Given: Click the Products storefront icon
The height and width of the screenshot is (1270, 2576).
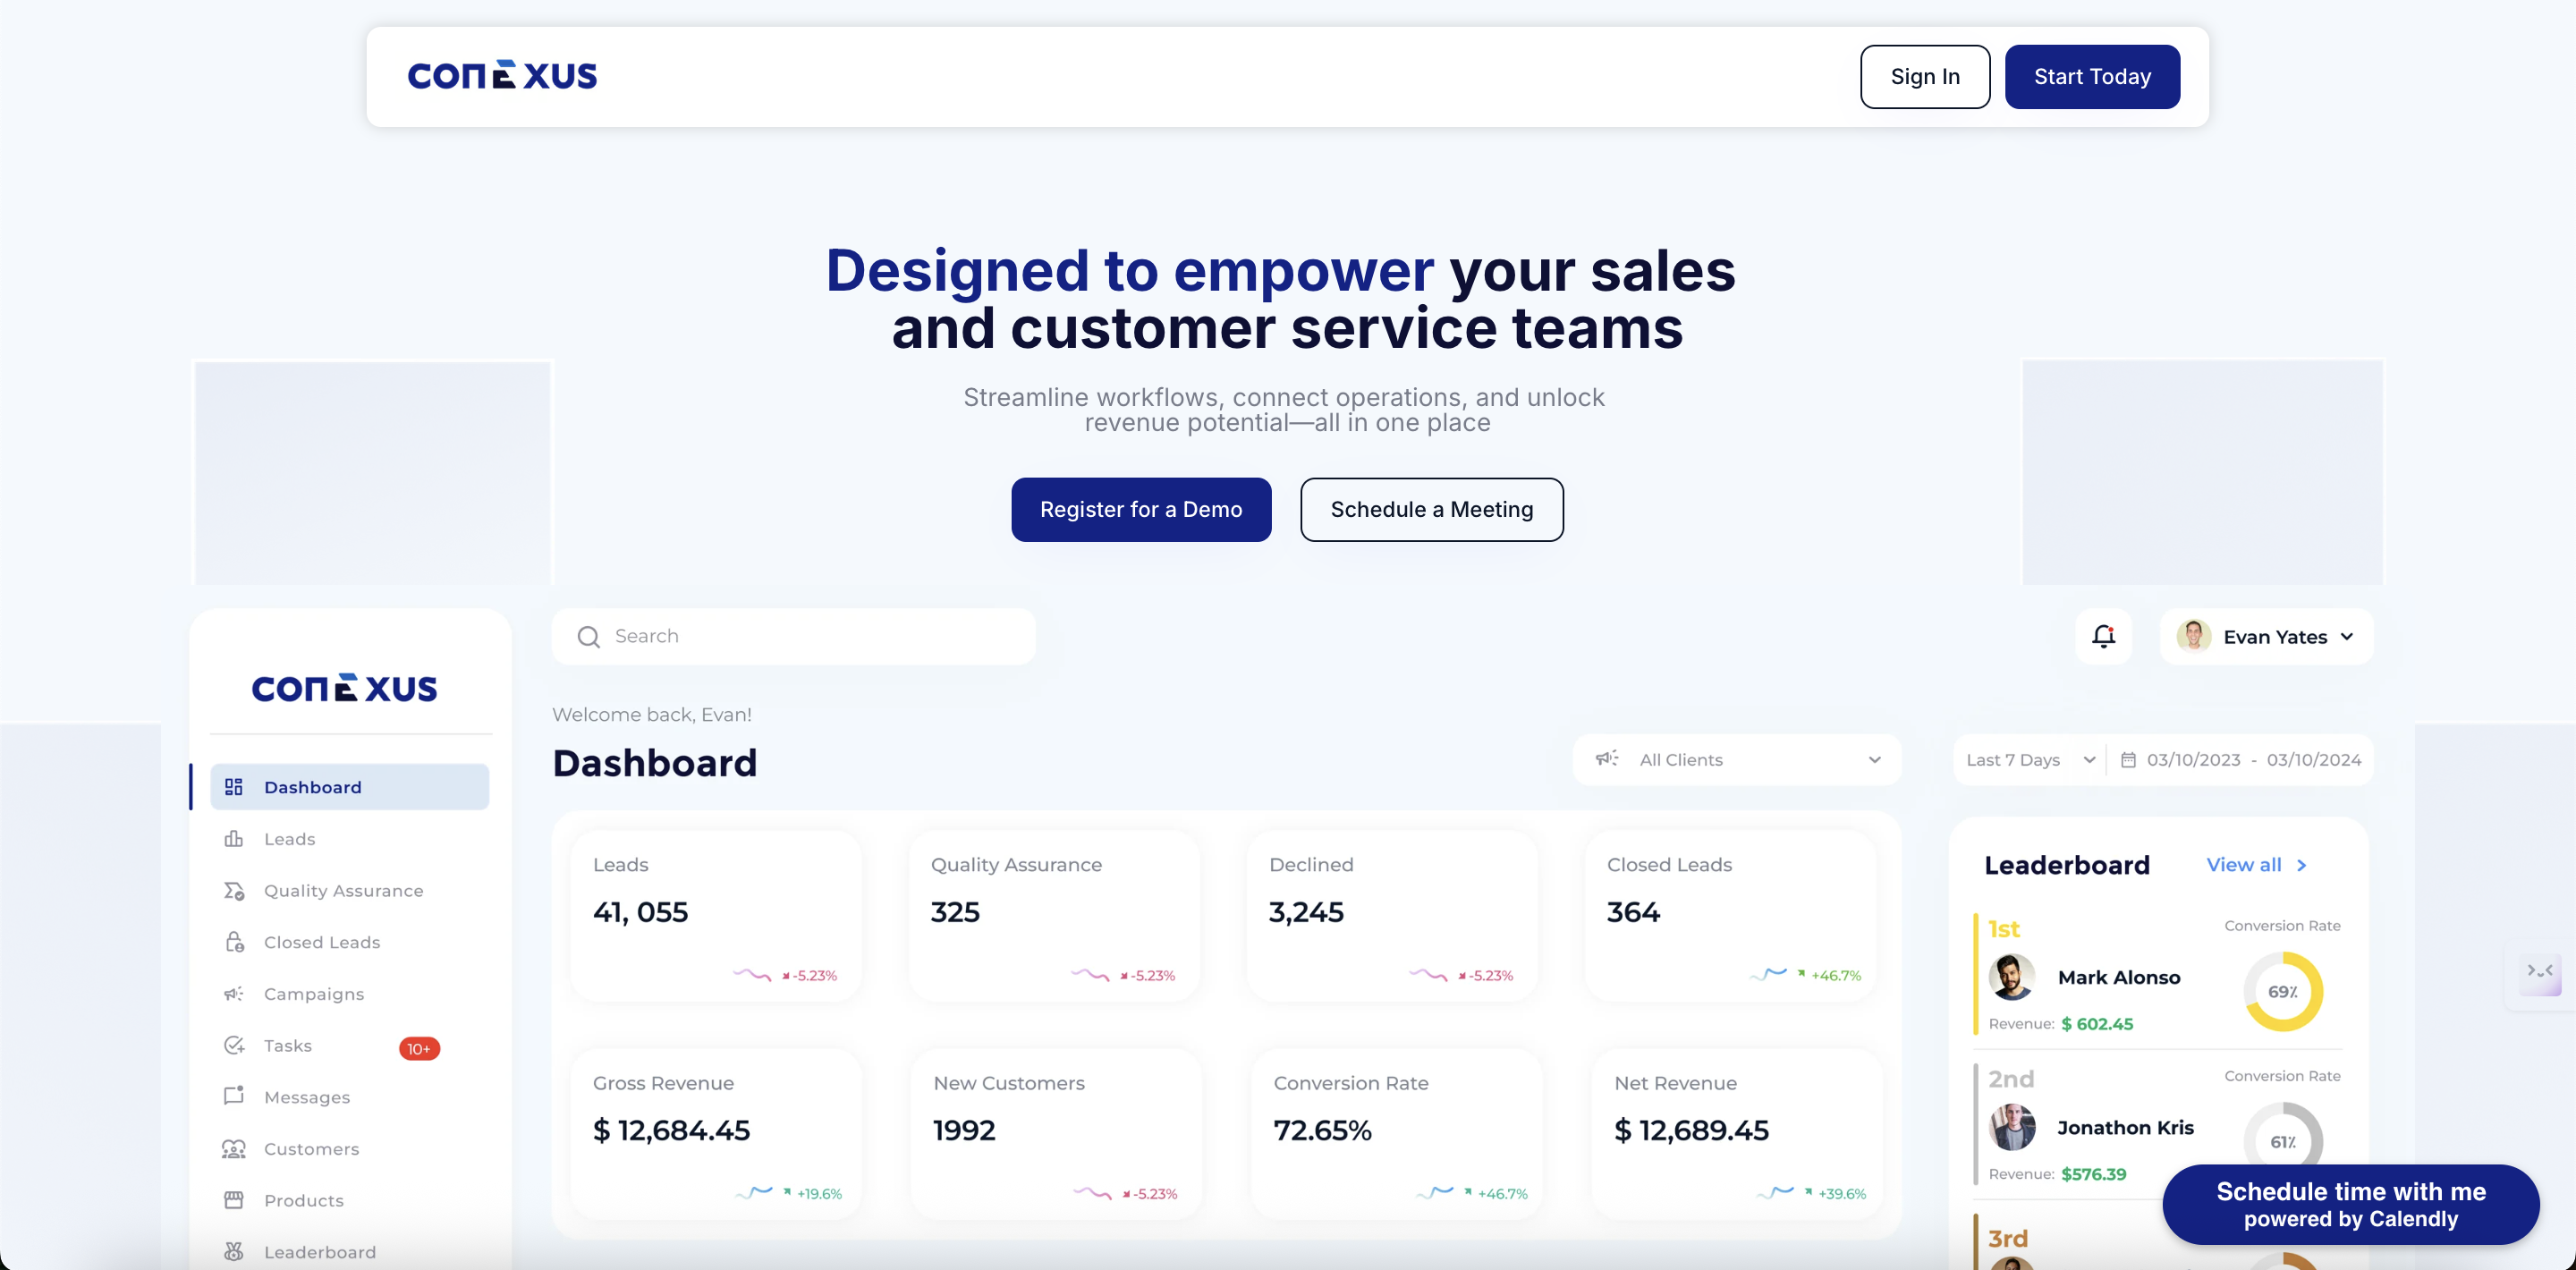Looking at the screenshot, I should 234,1200.
